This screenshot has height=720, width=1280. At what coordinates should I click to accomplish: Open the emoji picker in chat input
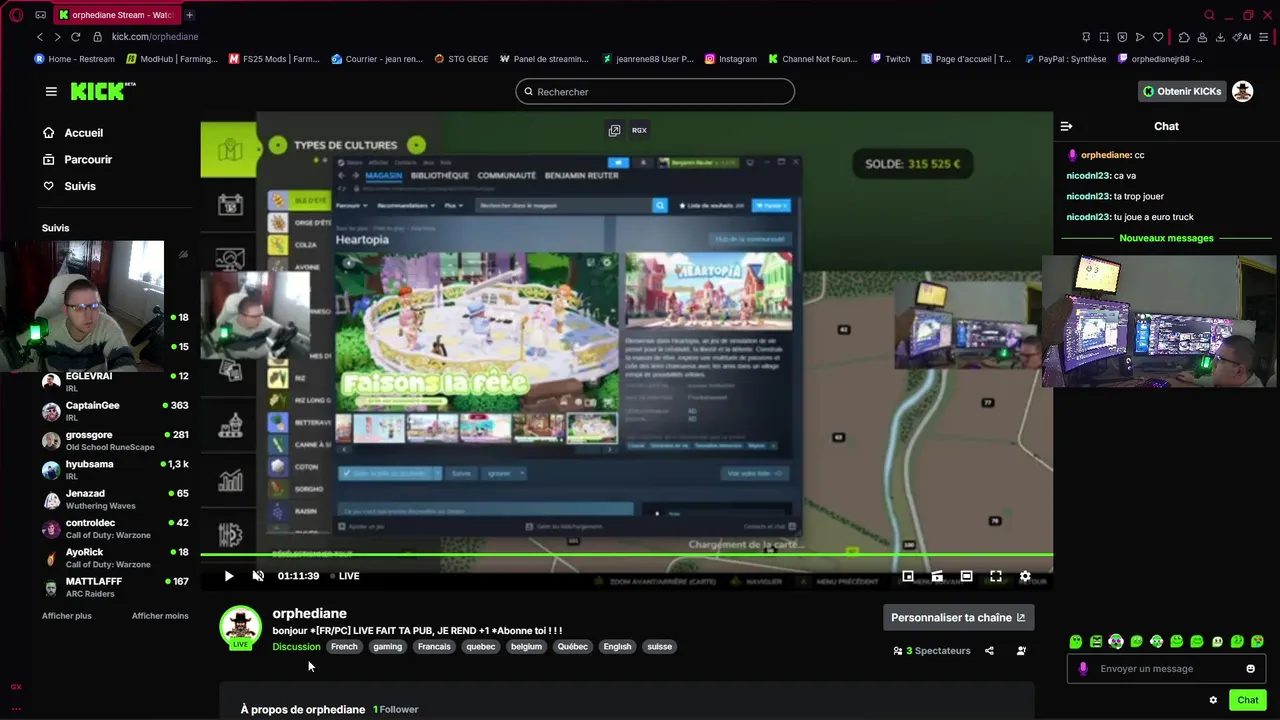(x=1250, y=669)
